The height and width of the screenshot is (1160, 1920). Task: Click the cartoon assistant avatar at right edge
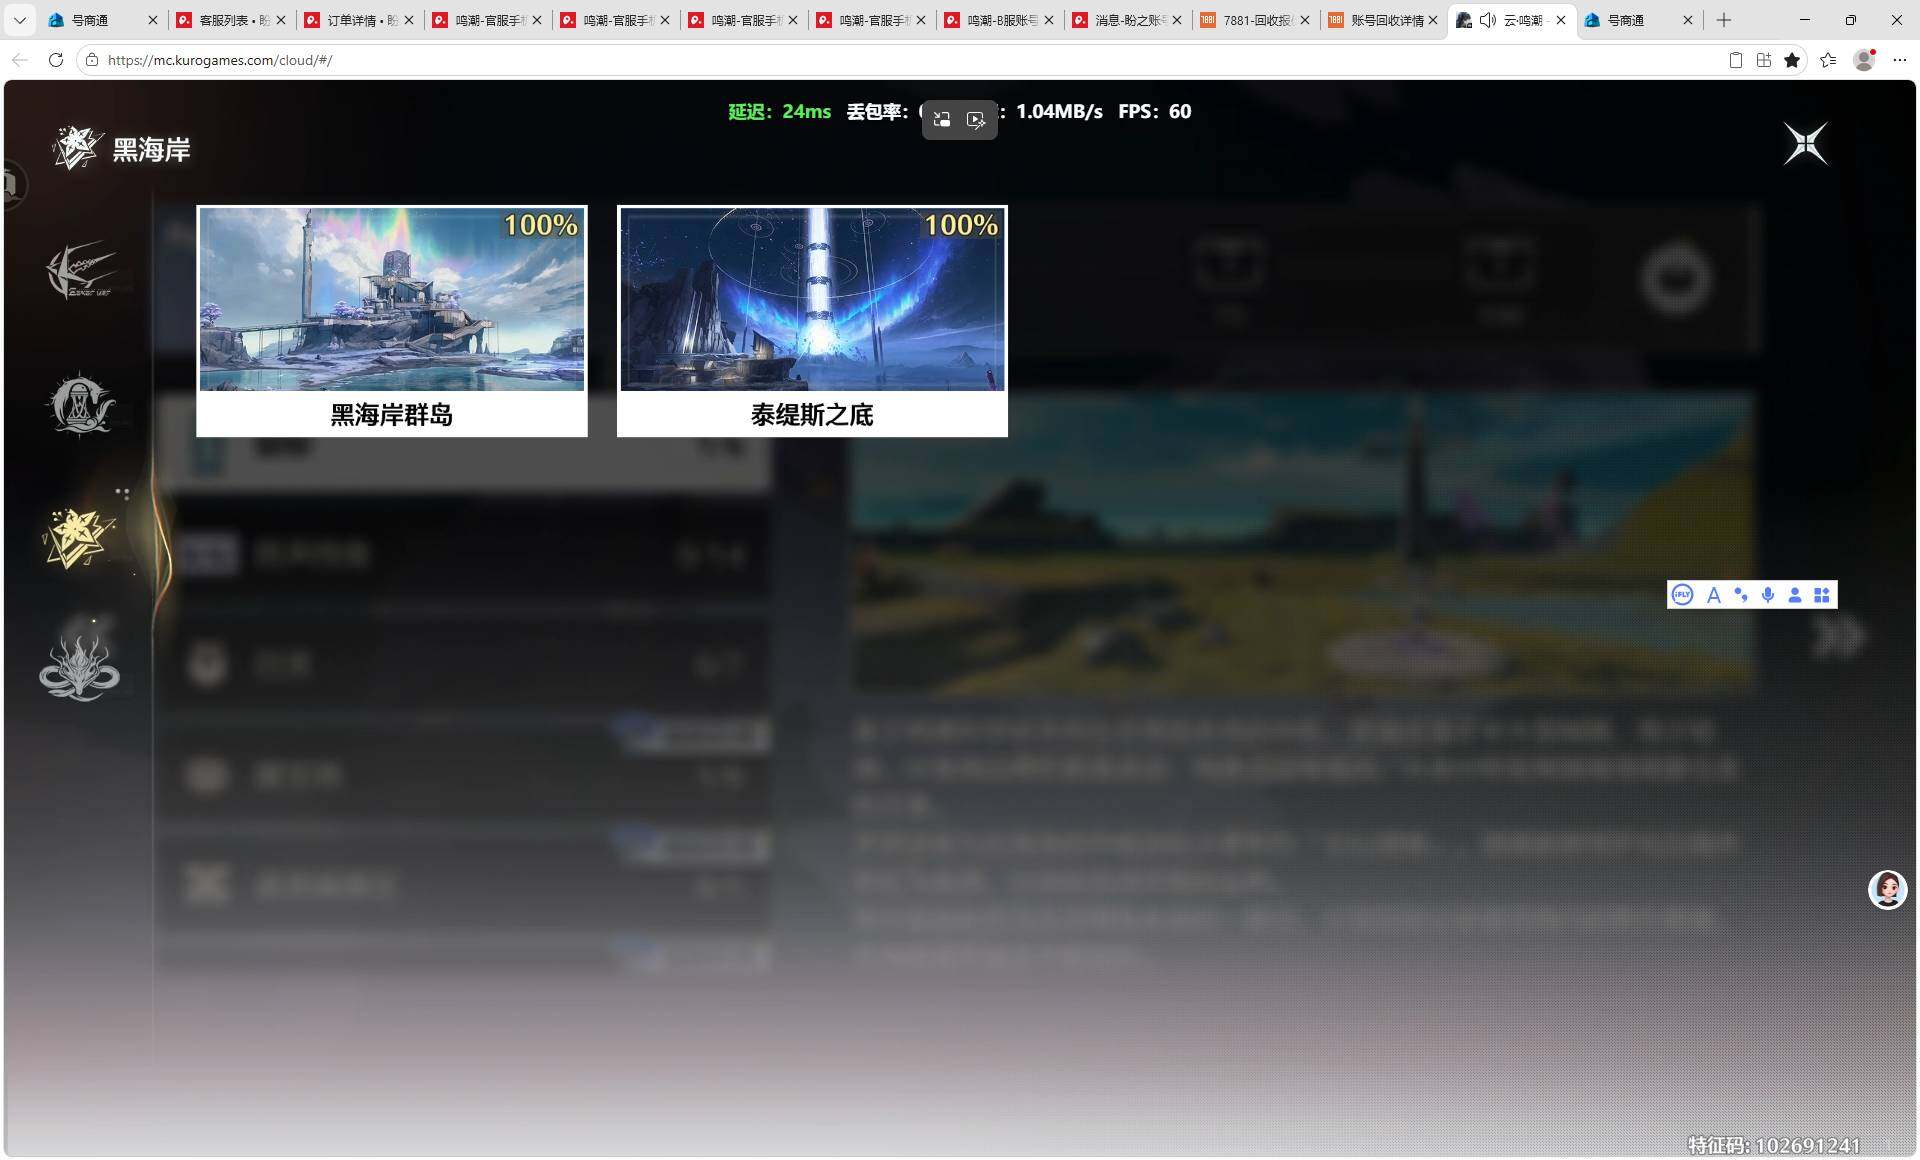point(1888,889)
